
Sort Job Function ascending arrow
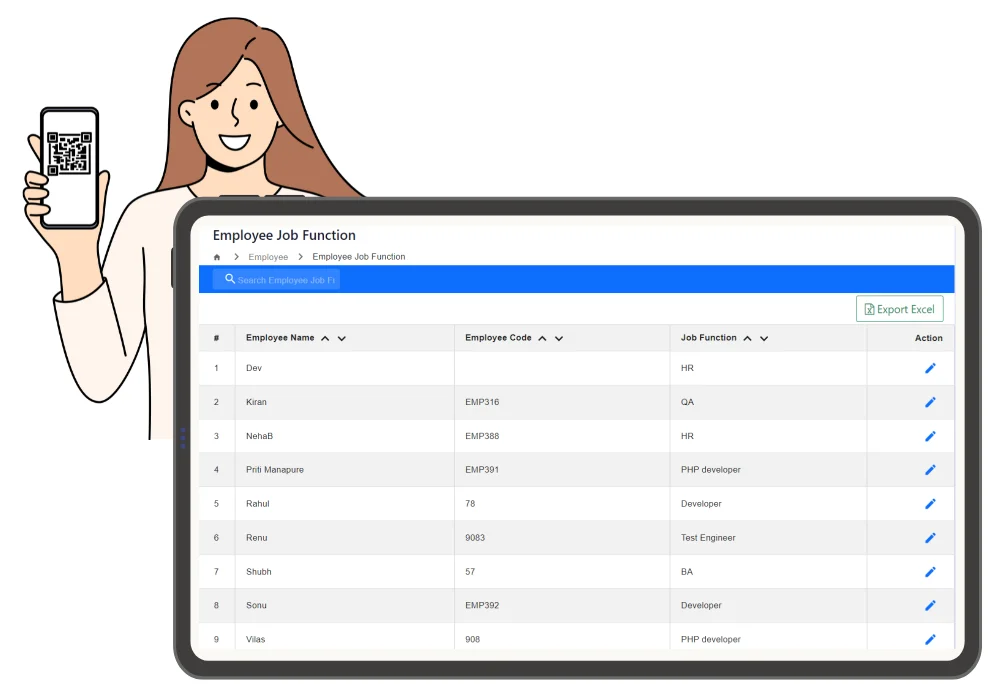pyautogui.click(x=747, y=339)
